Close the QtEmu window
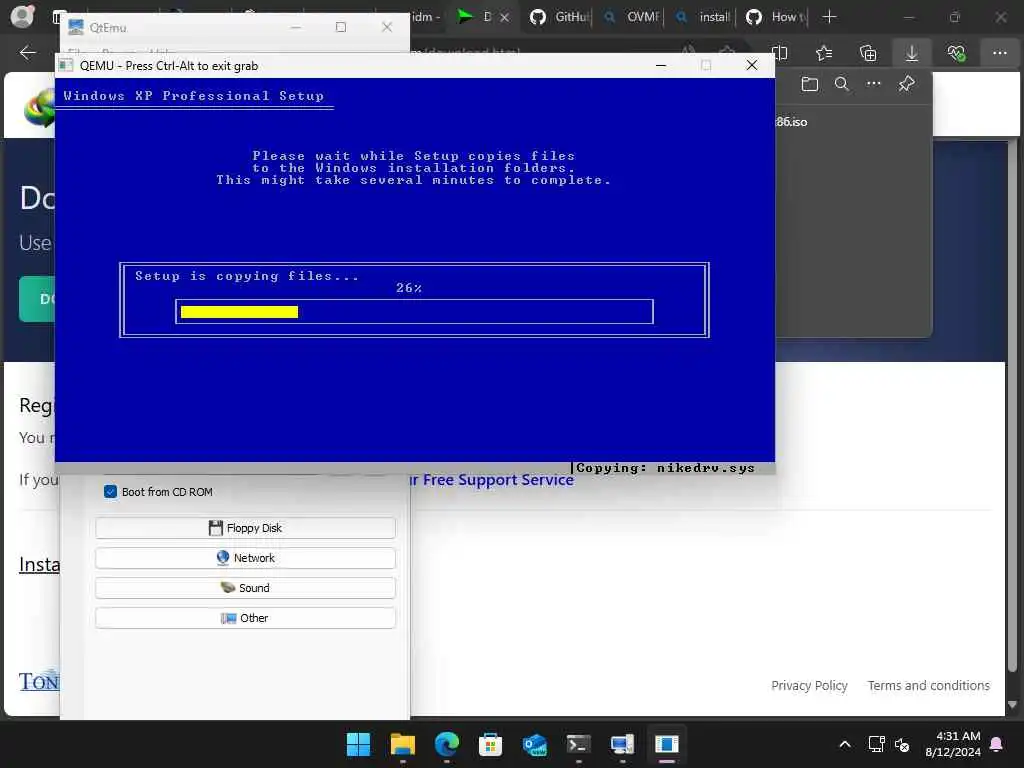This screenshot has width=1024, height=768. click(387, 27)
